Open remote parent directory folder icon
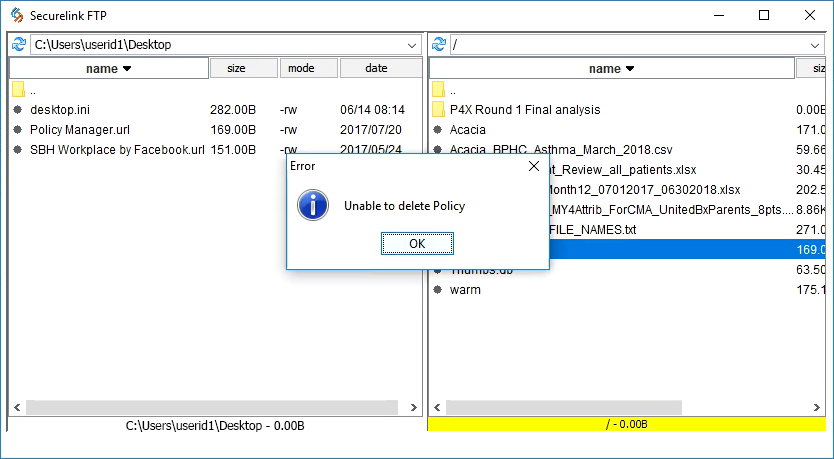The image size is (834, 459). point(438,90)
